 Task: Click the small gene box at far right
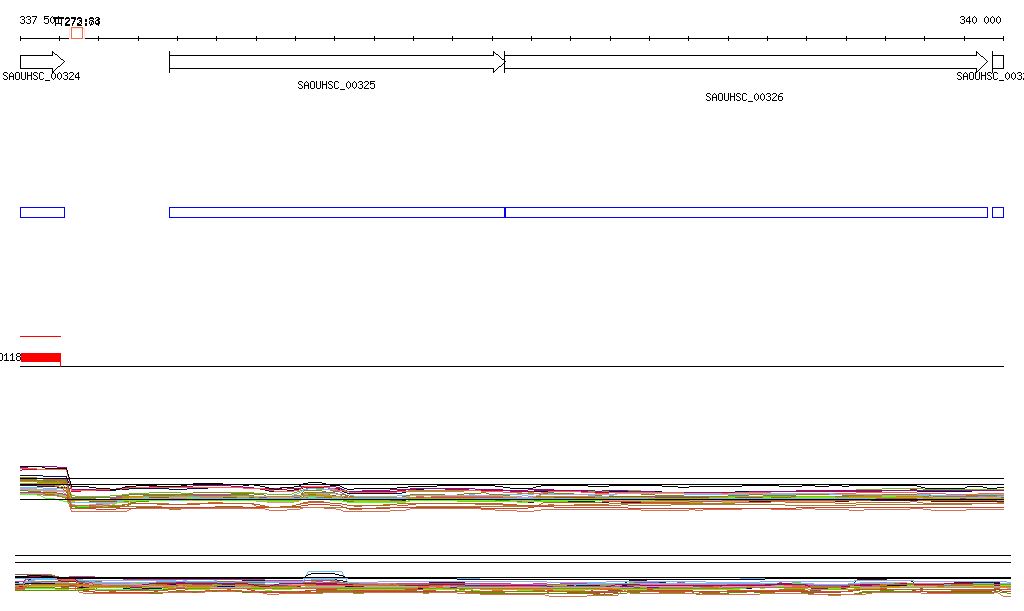click(x=997, y=62)
